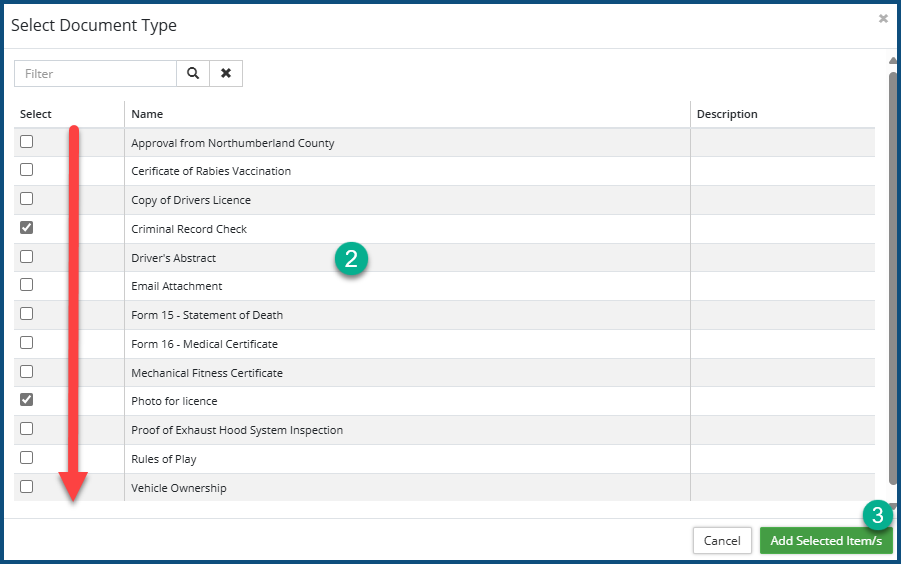Select the Vehicle Ownership checkbox
This screenshot has height=564, width=901.
pos(27,487)
